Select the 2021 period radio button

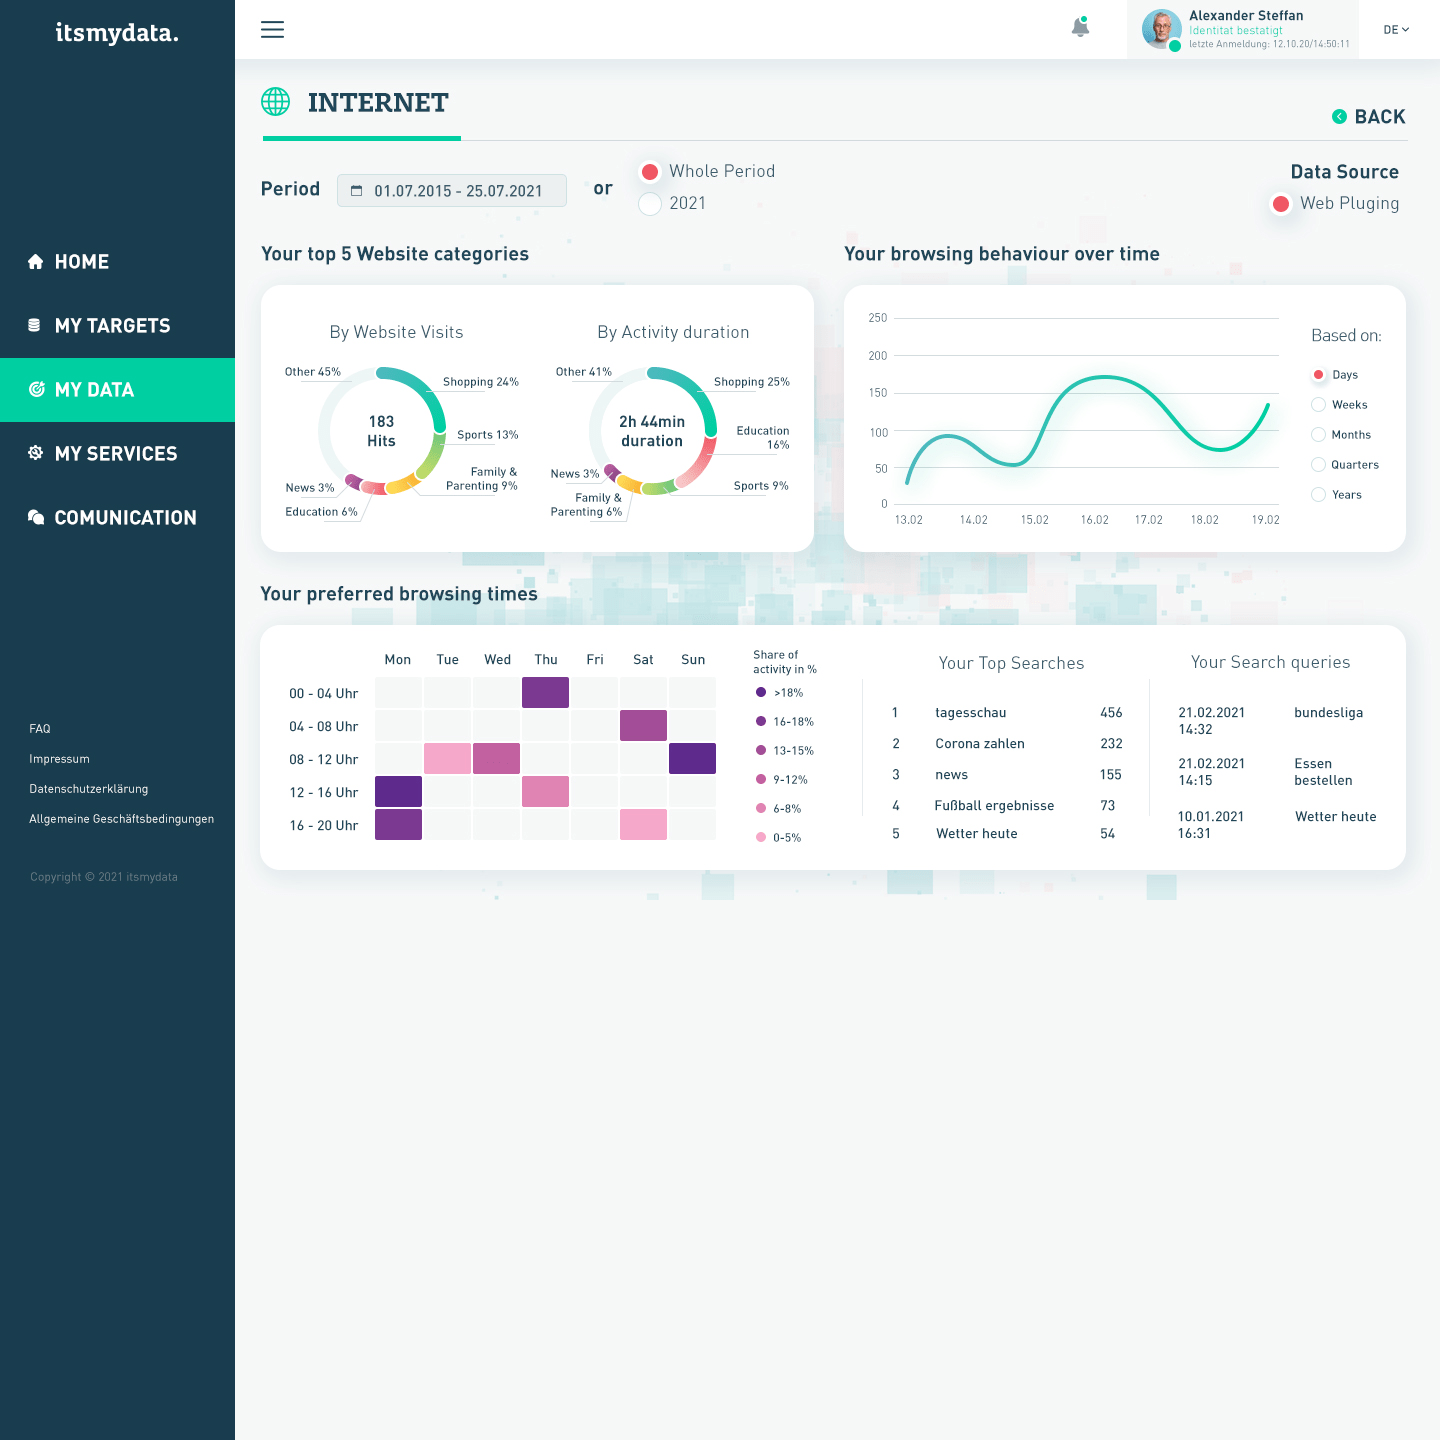click(x=650, y=204)
